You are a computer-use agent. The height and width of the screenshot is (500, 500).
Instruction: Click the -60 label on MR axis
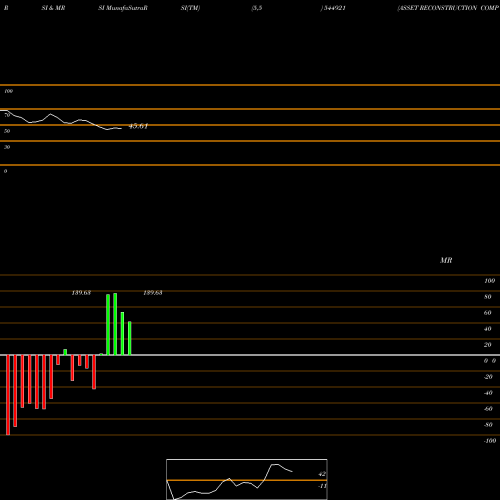488,409
